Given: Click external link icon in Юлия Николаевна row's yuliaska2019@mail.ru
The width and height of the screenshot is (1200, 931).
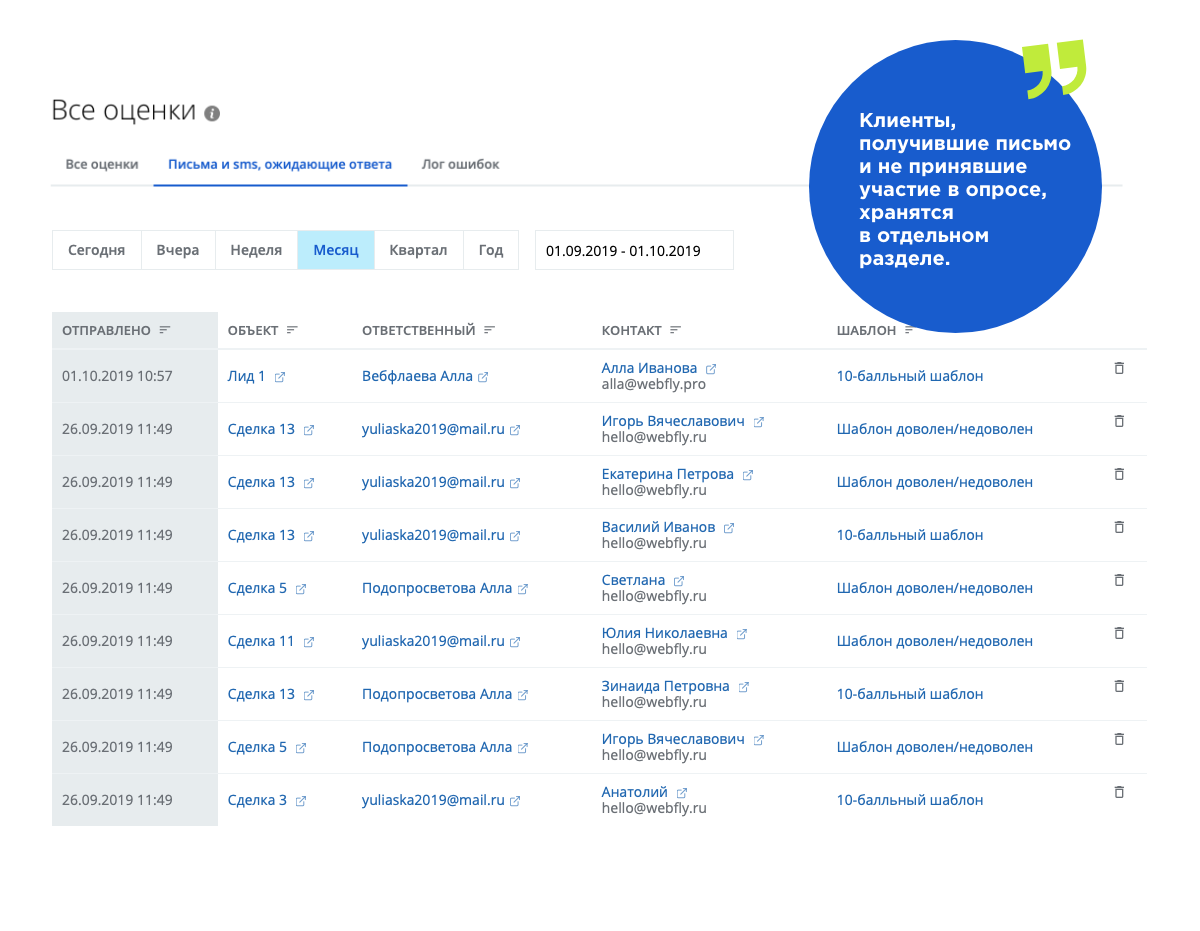Looking at the screenshot, I should tap(515, 642).
